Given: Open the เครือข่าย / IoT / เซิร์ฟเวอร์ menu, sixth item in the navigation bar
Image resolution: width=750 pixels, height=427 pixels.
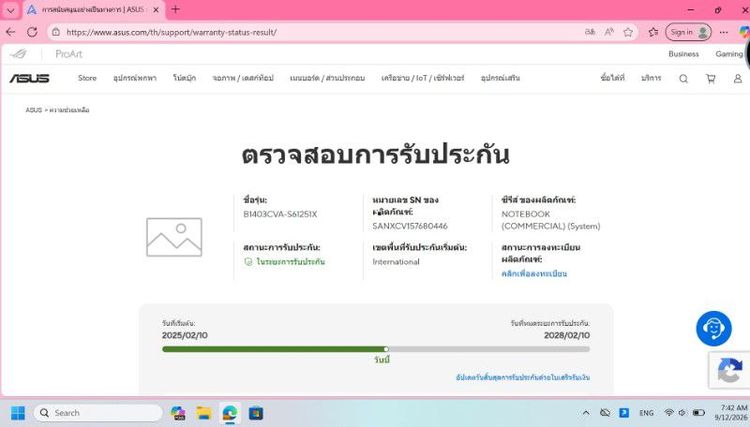Looking at the screenshot, I should pos(423,78).
